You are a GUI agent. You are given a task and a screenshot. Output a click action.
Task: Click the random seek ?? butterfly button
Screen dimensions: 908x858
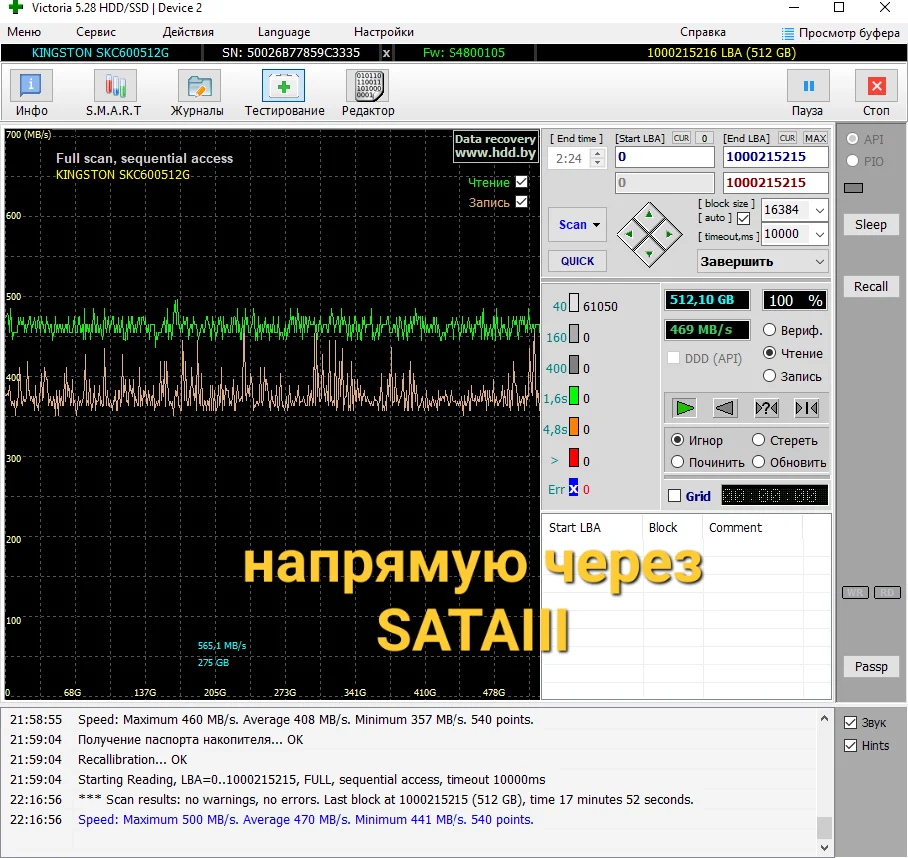(767, 408)
